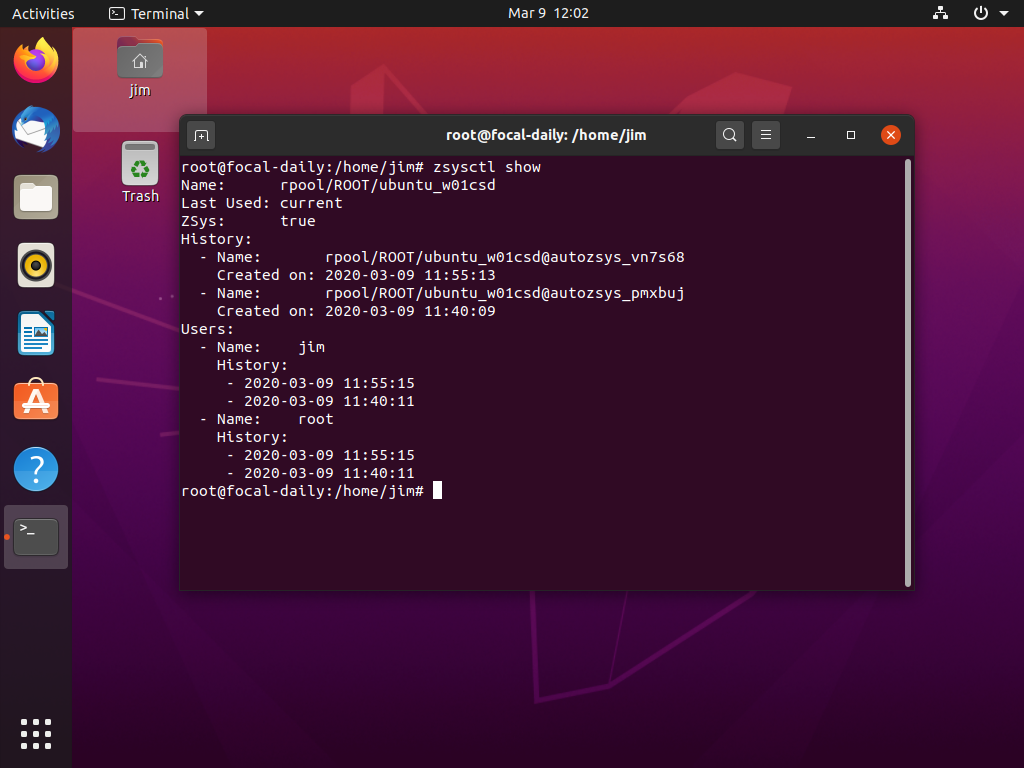Open Rhythmbox music player

(x=35, y=265)
